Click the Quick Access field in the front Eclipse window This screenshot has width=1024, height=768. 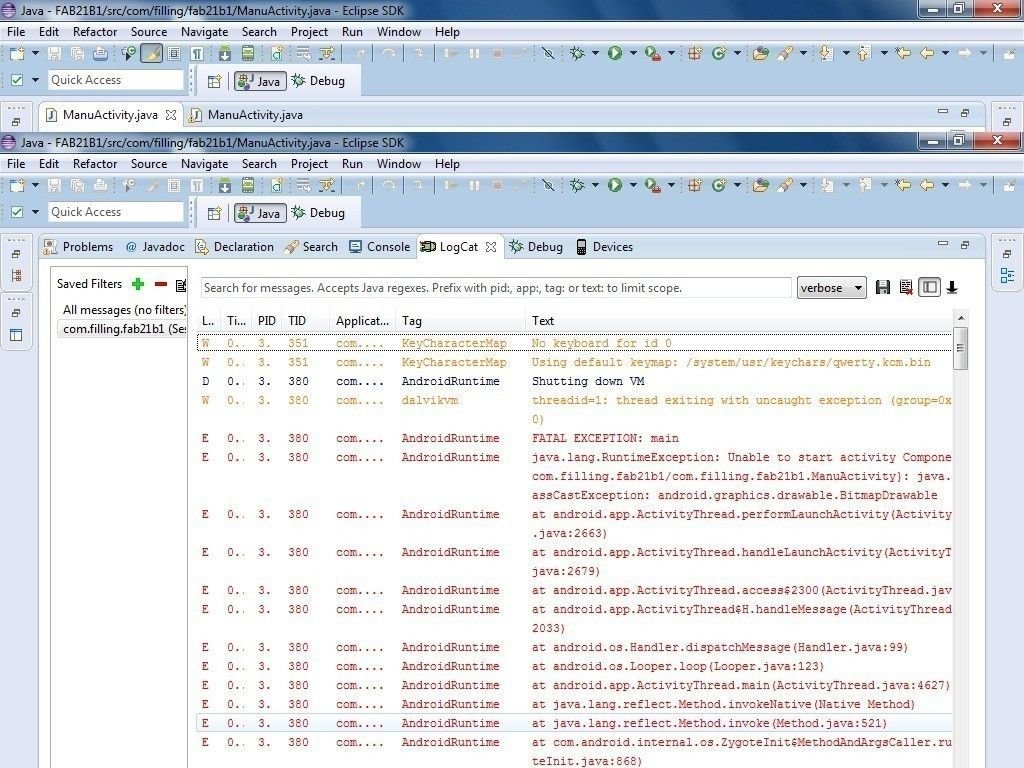pyautogui.click(x=116, y=212)
